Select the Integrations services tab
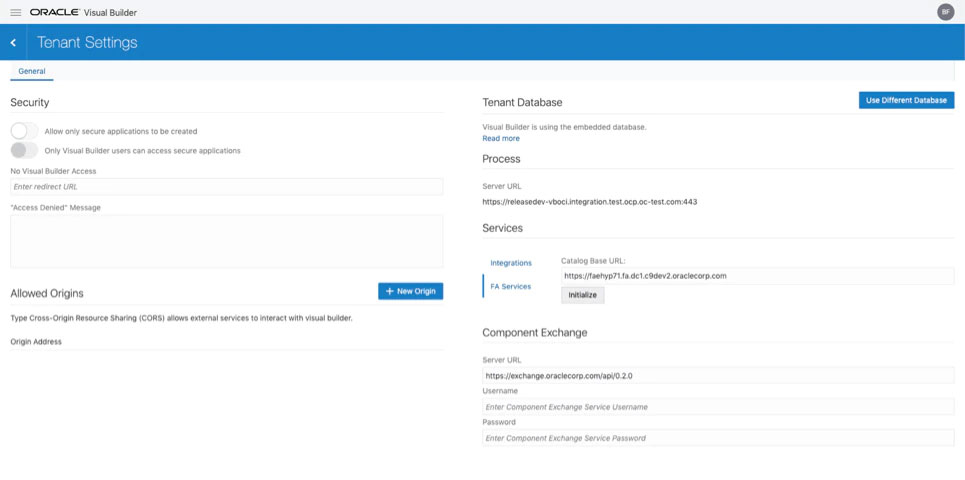Viewport: 965px width, 480px height. [511, 263]
